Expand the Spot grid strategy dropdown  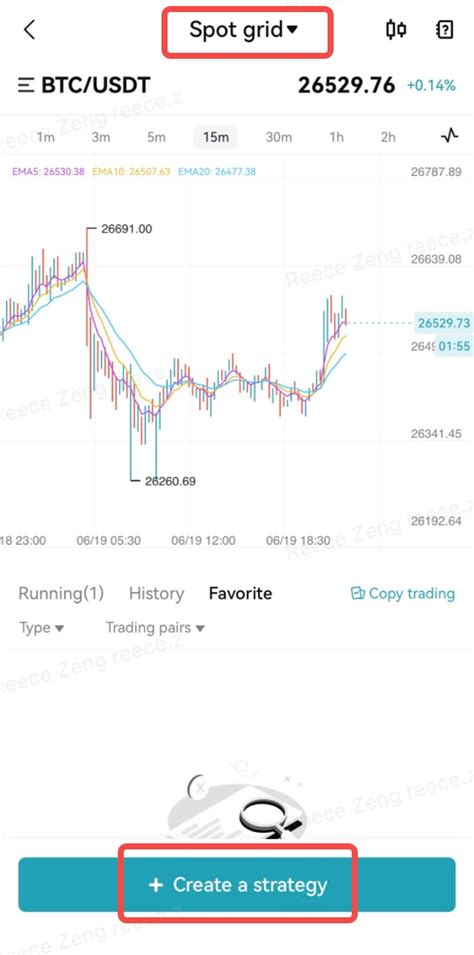[244, 29]
